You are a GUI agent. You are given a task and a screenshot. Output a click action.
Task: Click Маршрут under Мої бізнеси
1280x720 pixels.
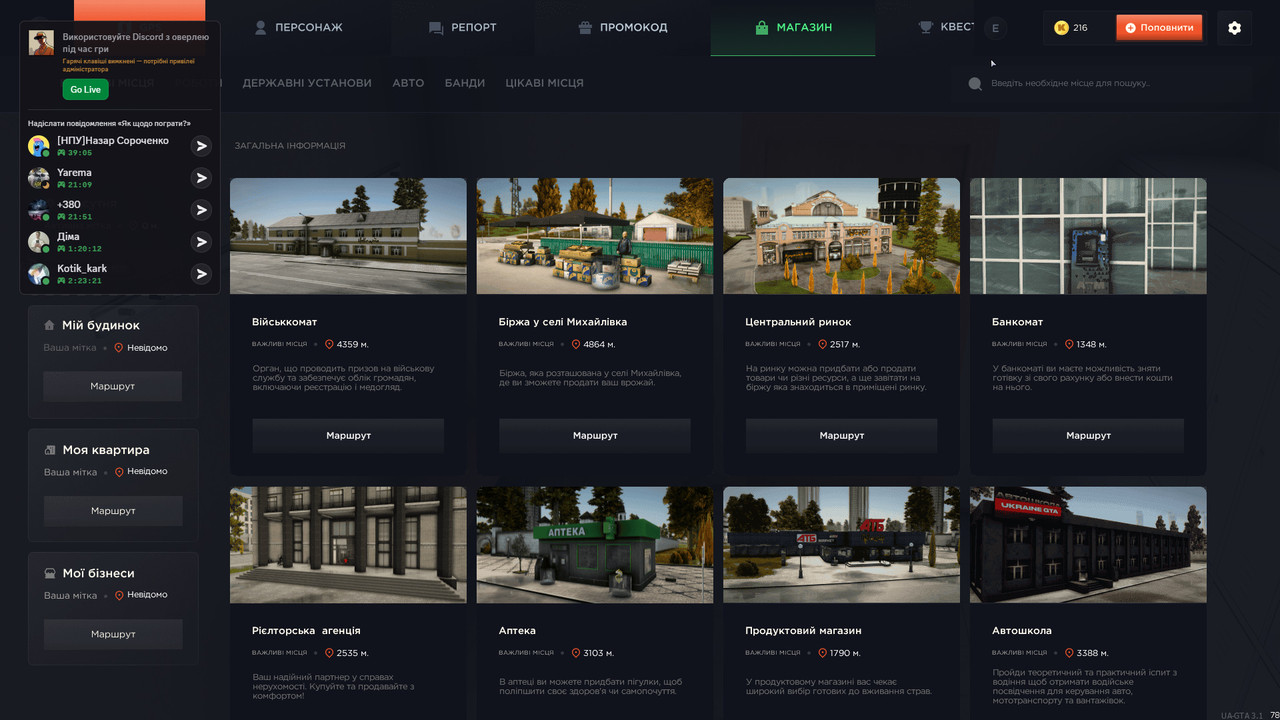point(113,634)
